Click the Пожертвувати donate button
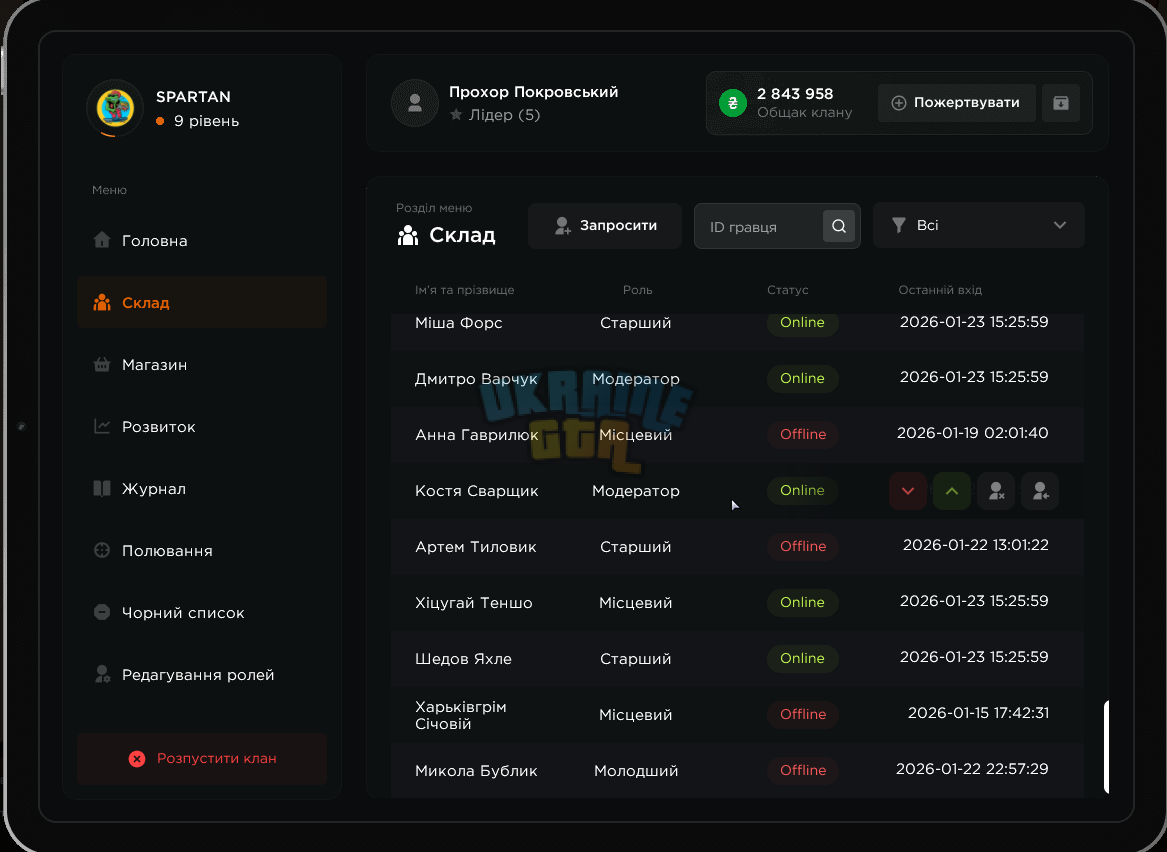Viewport: 1167px width, 852px height. (956, 103)
